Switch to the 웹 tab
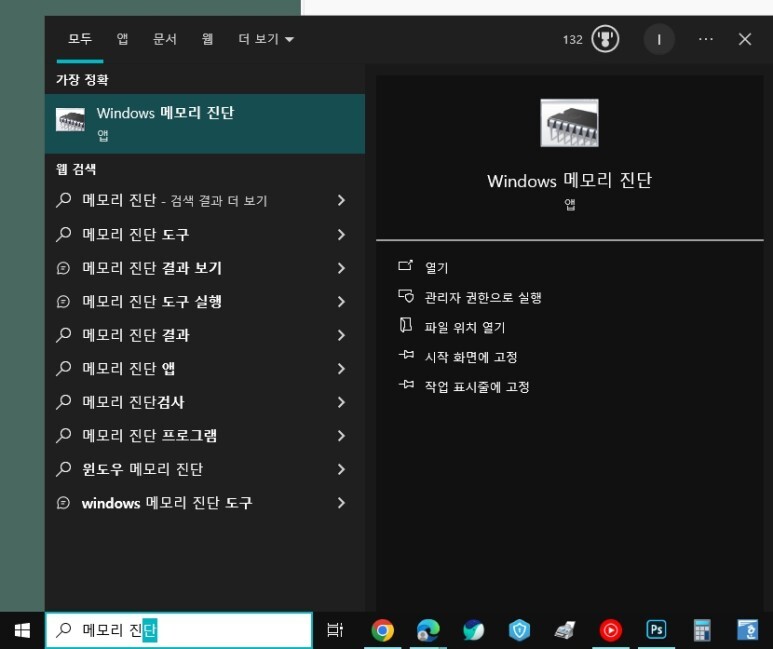 pos(207,39)
